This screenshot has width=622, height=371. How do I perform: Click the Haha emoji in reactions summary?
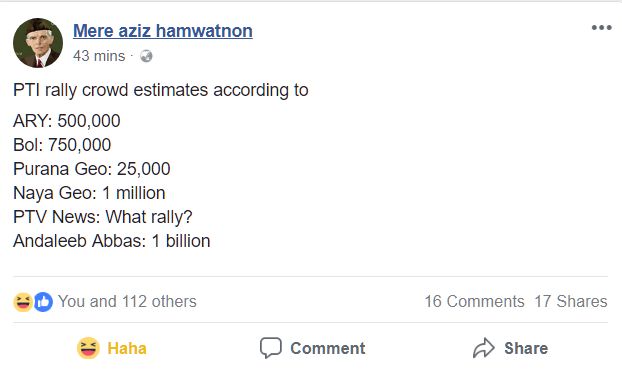coord(23,302)
